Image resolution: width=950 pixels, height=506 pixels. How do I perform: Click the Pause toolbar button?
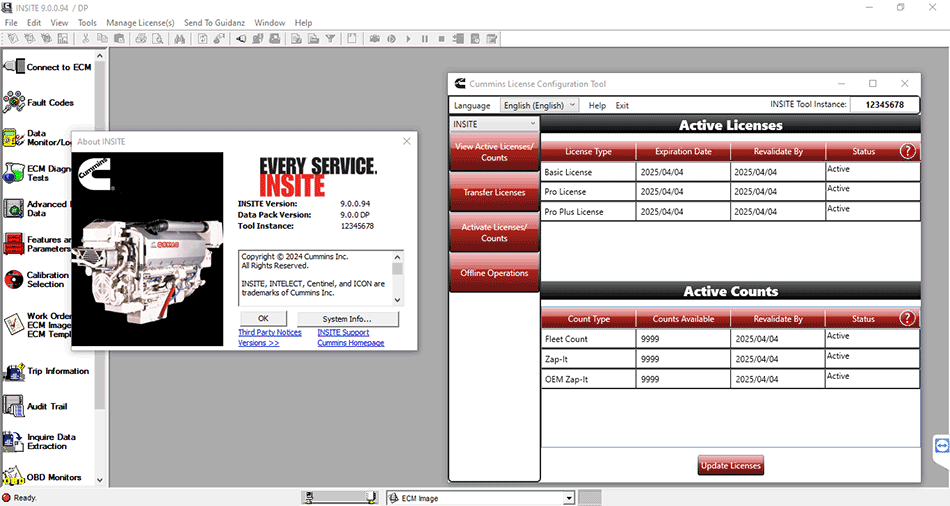pos(425,39)
